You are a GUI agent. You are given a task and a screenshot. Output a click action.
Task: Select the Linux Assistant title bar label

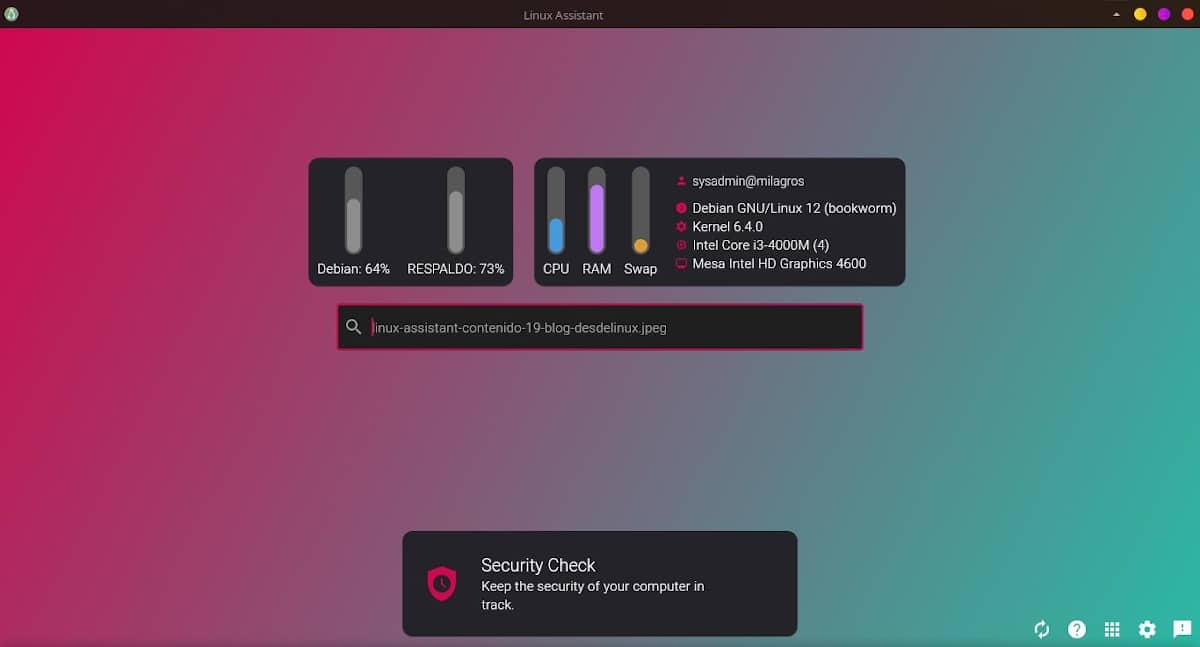pyautogui.click(x=564, y=14)
